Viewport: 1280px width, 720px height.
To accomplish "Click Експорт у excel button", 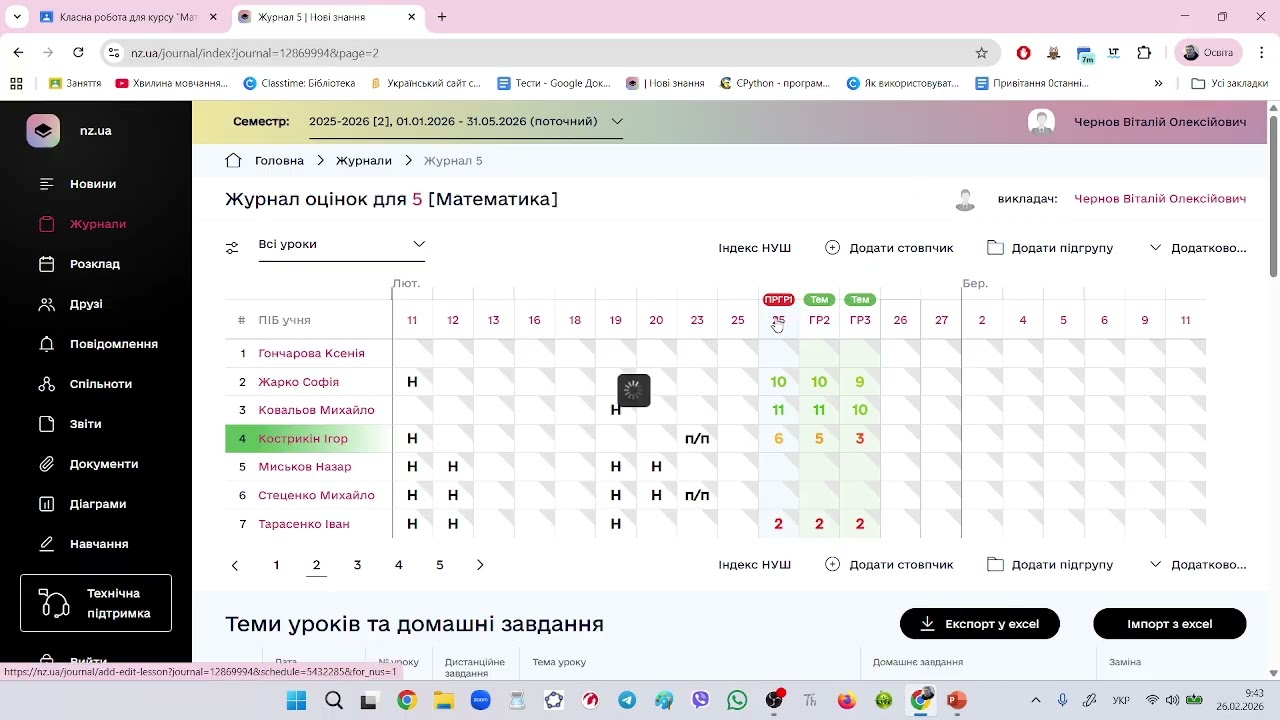I will point(980,624).
